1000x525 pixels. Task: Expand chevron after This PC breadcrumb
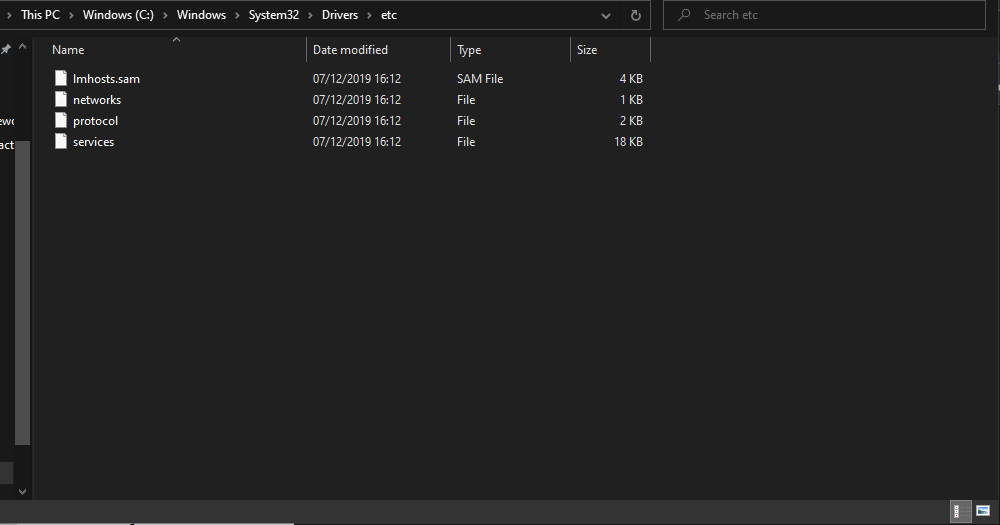pyautogui.click(x=71, y=15)
